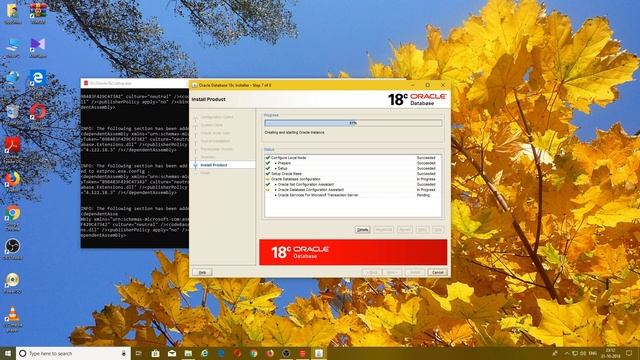This screenshot has width=640, height=360.
Task: Click the Task View taskbar icon
Action: coord(138,353)
